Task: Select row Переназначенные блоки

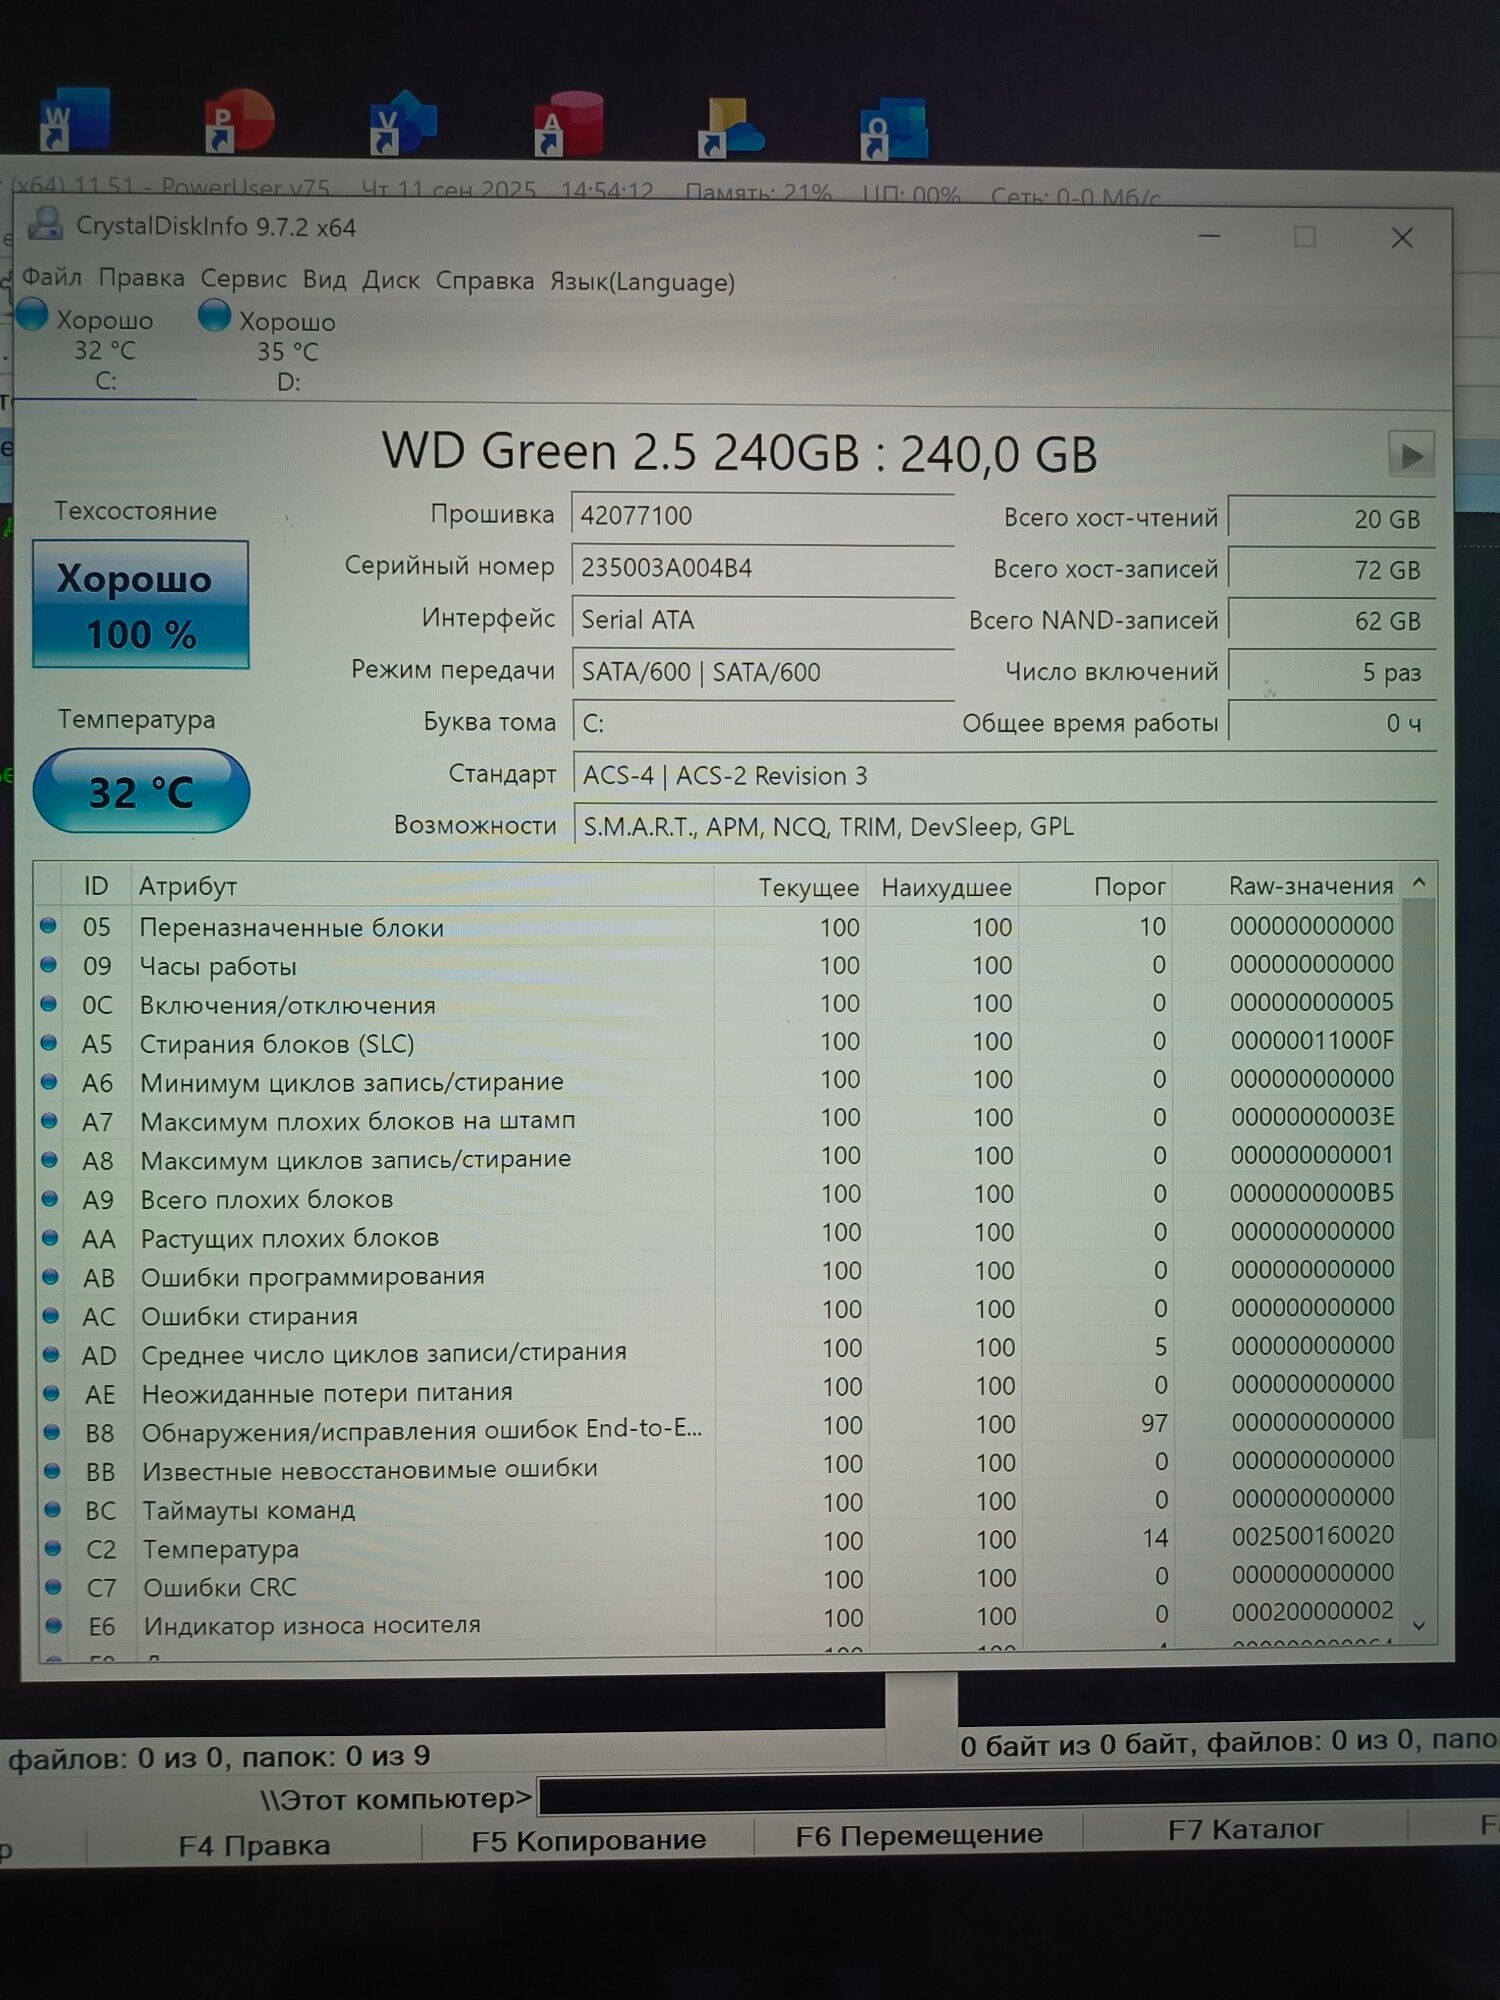Action: click(718, 927)
